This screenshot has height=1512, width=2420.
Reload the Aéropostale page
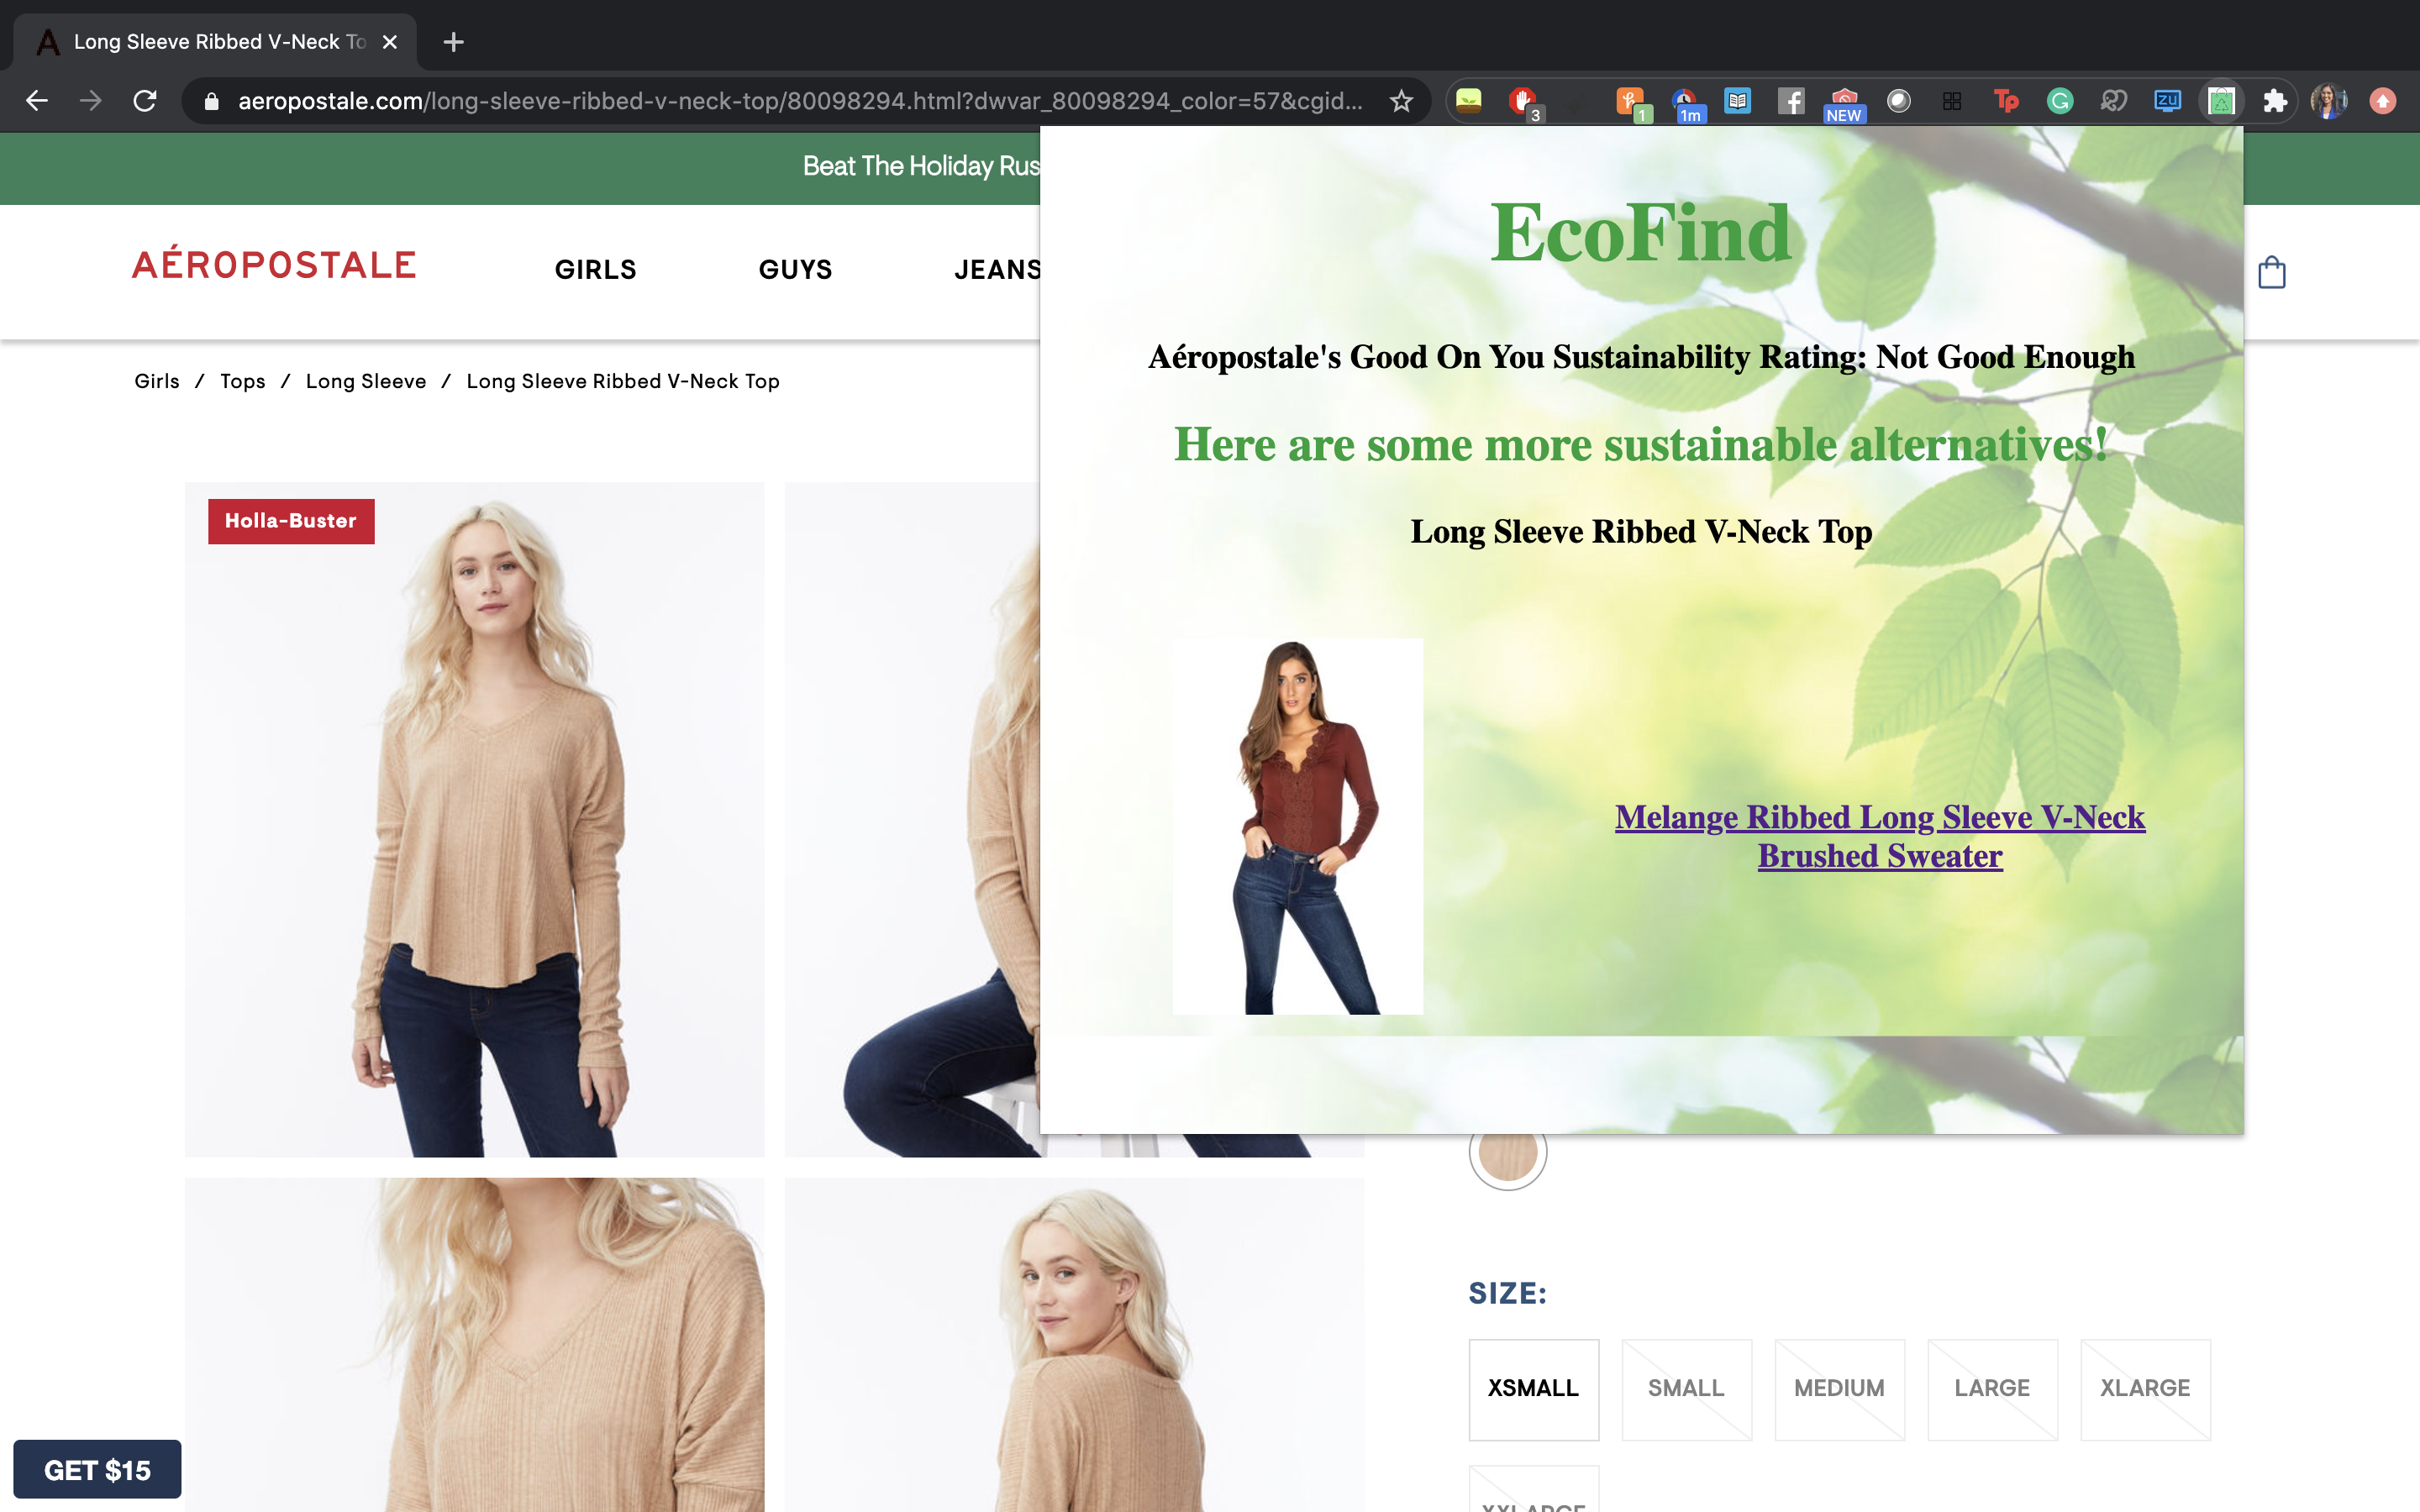(x=145, y=101)
